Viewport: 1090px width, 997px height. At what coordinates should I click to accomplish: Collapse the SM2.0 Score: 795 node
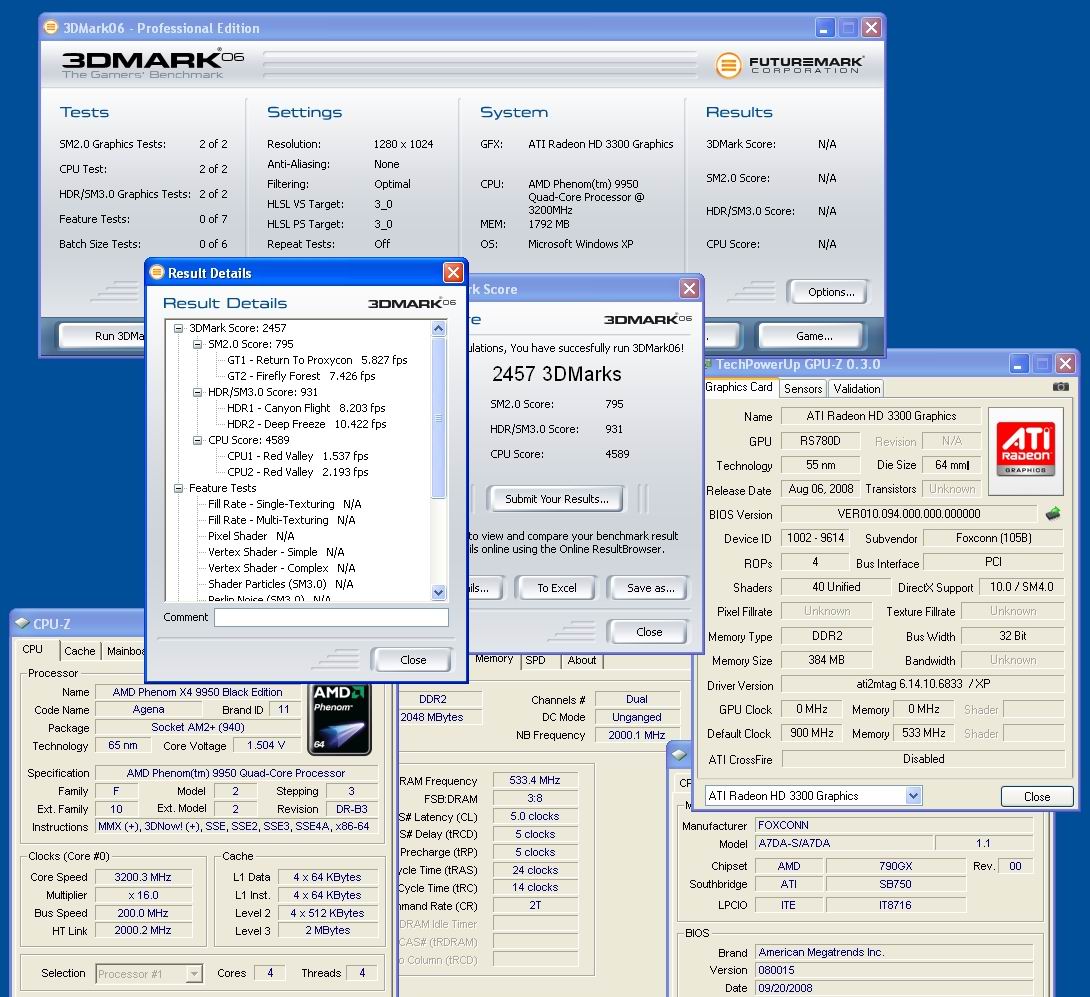point(197,344)
